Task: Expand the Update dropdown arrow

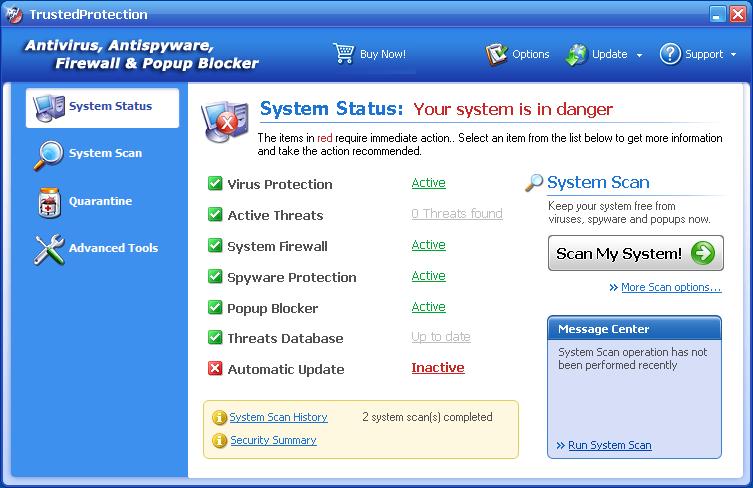Action: point(639,55)
